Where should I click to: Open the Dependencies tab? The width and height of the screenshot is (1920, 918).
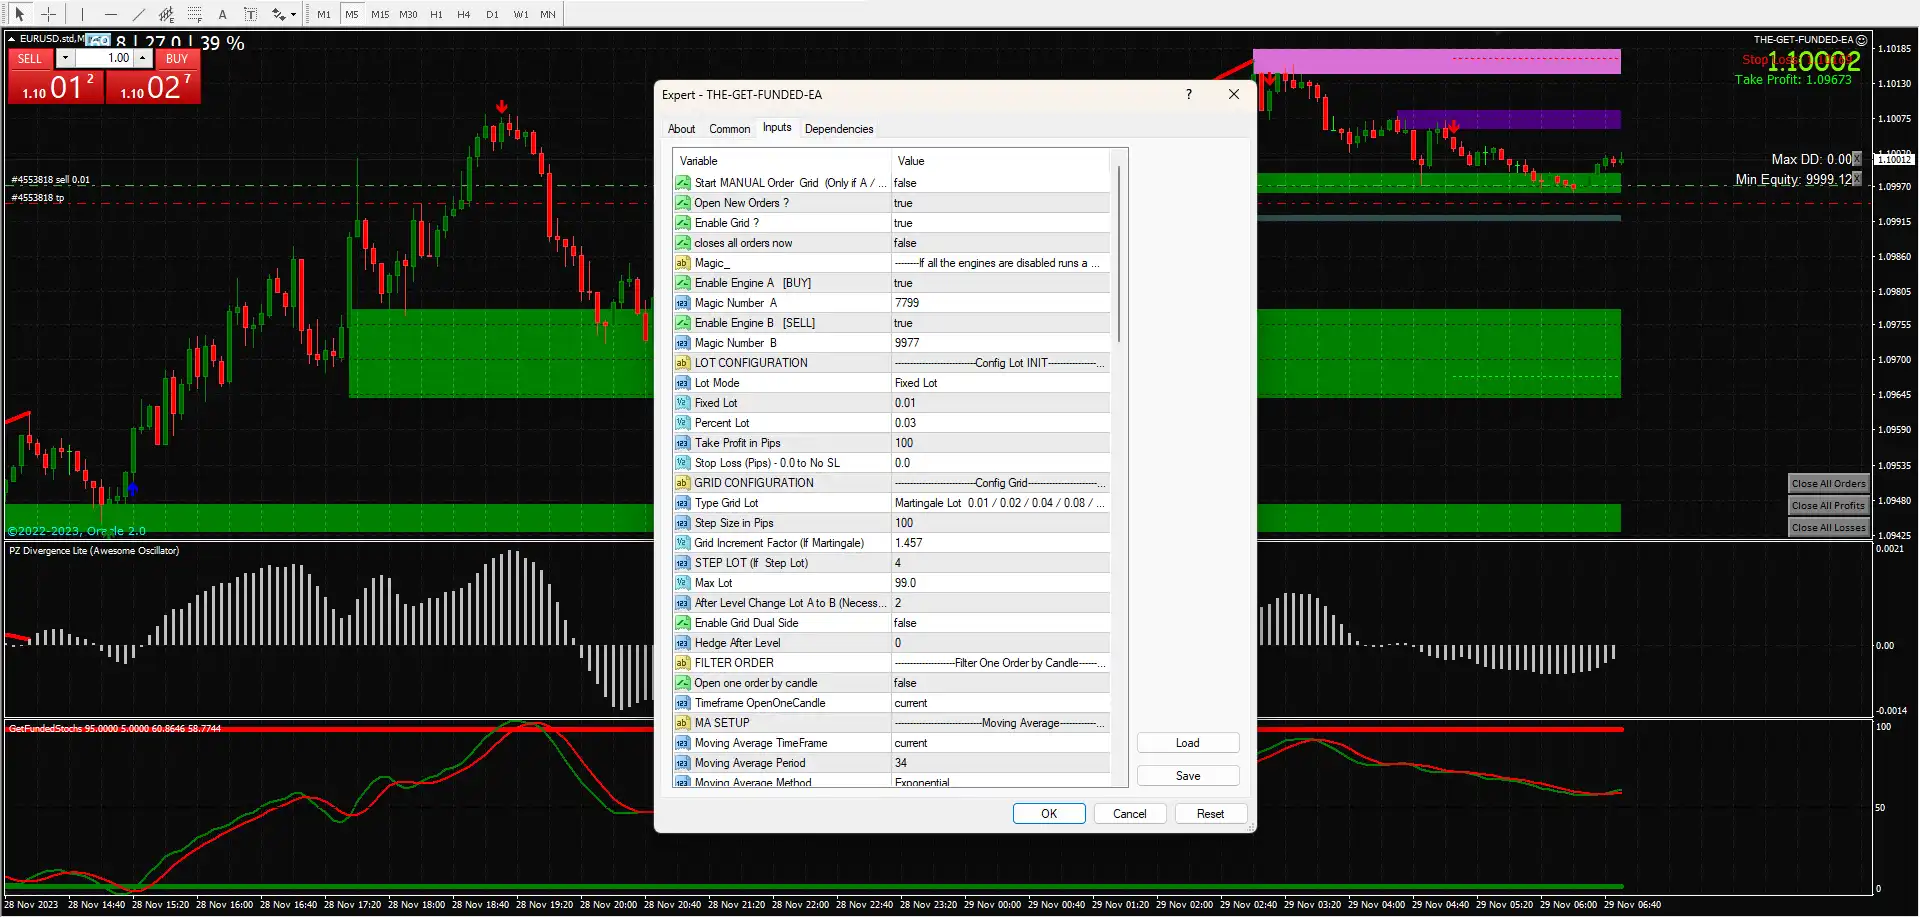[x=838, y=128]
